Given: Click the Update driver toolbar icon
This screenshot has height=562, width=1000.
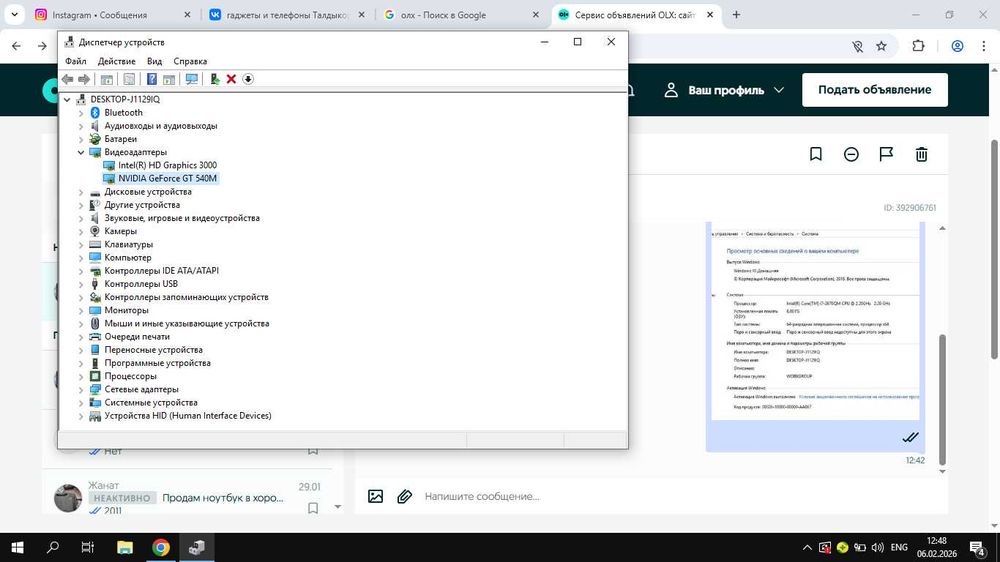Looking at the screenshot, I should tap(215, 79).
